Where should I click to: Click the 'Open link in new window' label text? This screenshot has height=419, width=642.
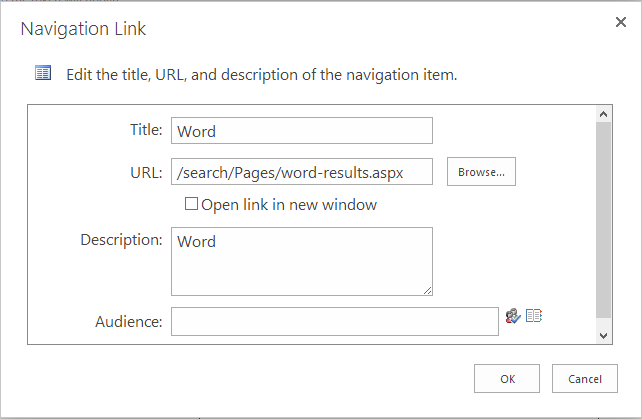pos(289,205)
